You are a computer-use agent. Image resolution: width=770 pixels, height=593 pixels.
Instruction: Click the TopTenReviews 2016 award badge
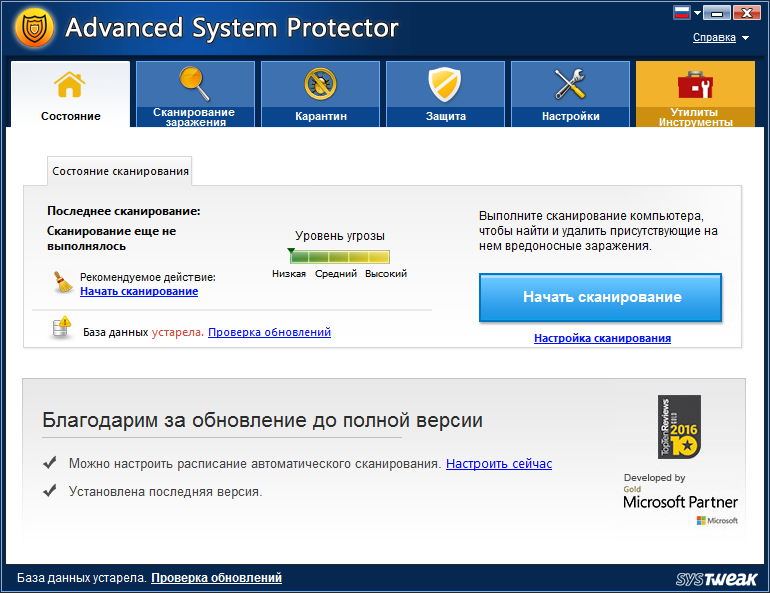(679, 427)
